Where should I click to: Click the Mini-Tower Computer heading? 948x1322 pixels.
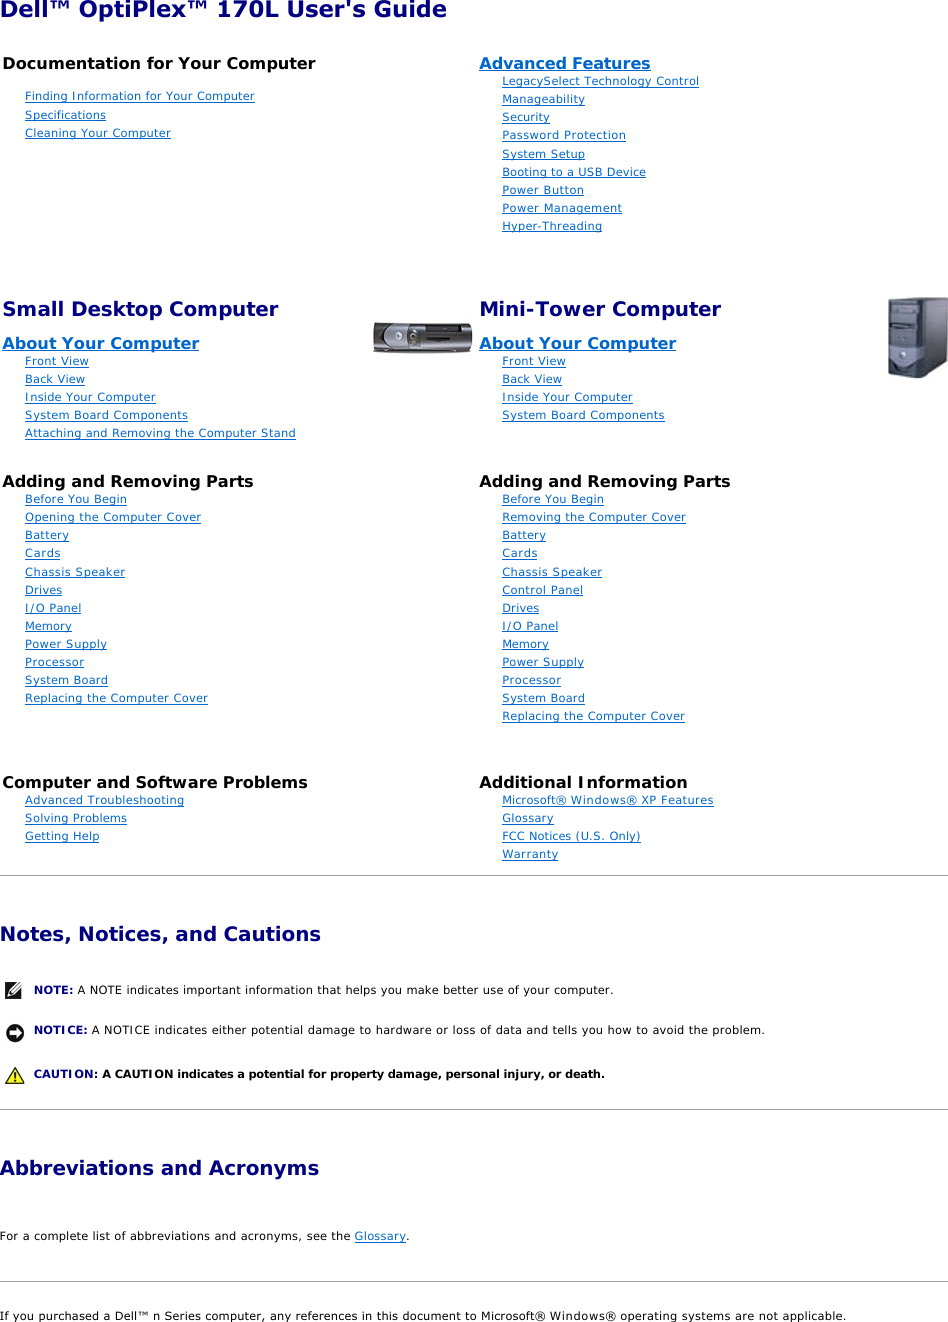point(600,309)
